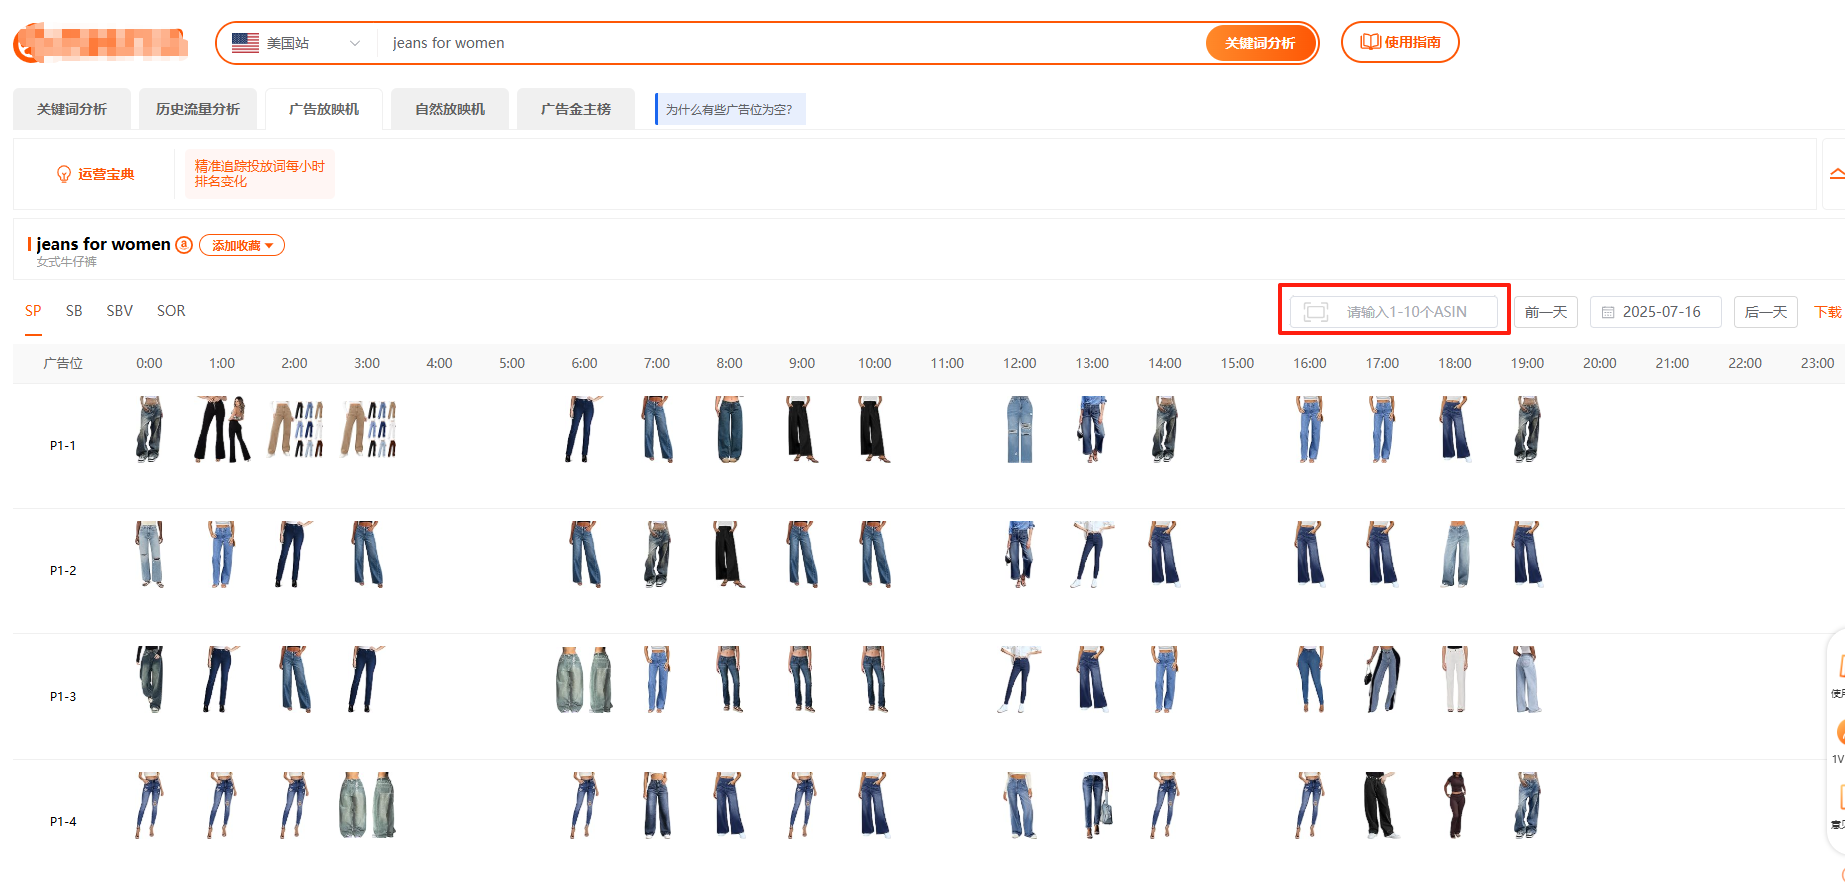This screenshot has height=883, width=1845.
Task: Go to next day with 后一天
Action: point(1766,312)
